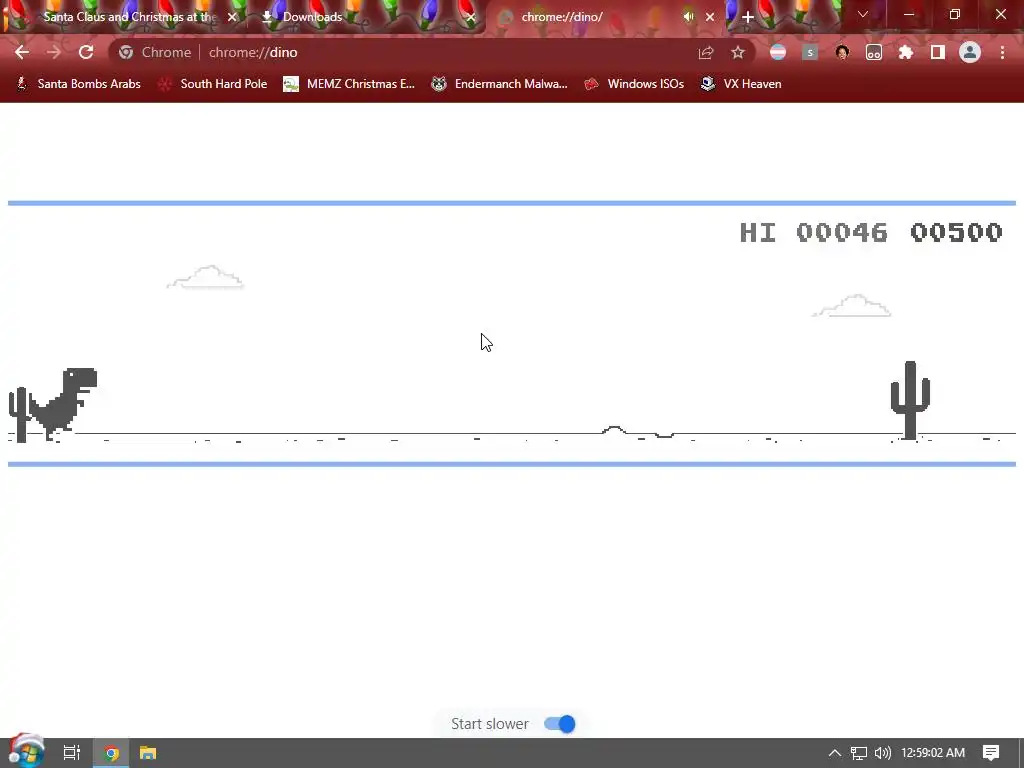Go back with the browser back arrow

pos(22,52)
